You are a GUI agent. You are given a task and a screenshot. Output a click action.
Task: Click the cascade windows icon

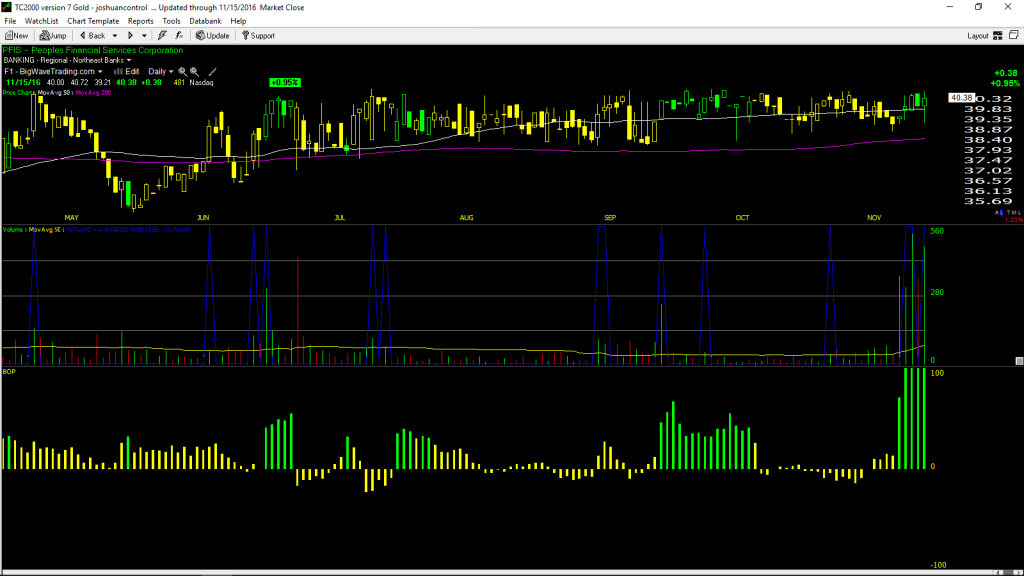point(1014,35)
